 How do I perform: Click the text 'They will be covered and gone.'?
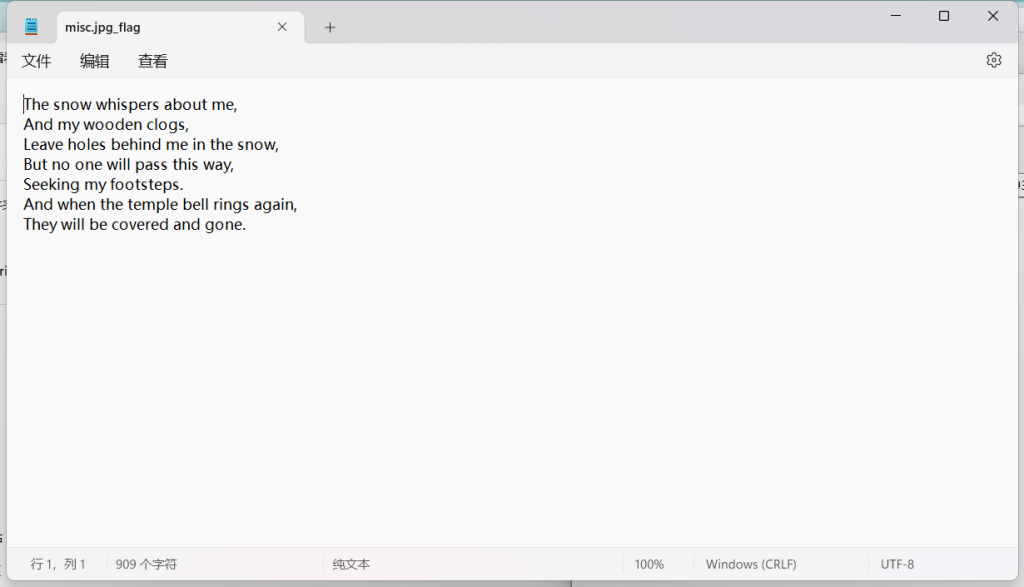[x=134, y=224]
